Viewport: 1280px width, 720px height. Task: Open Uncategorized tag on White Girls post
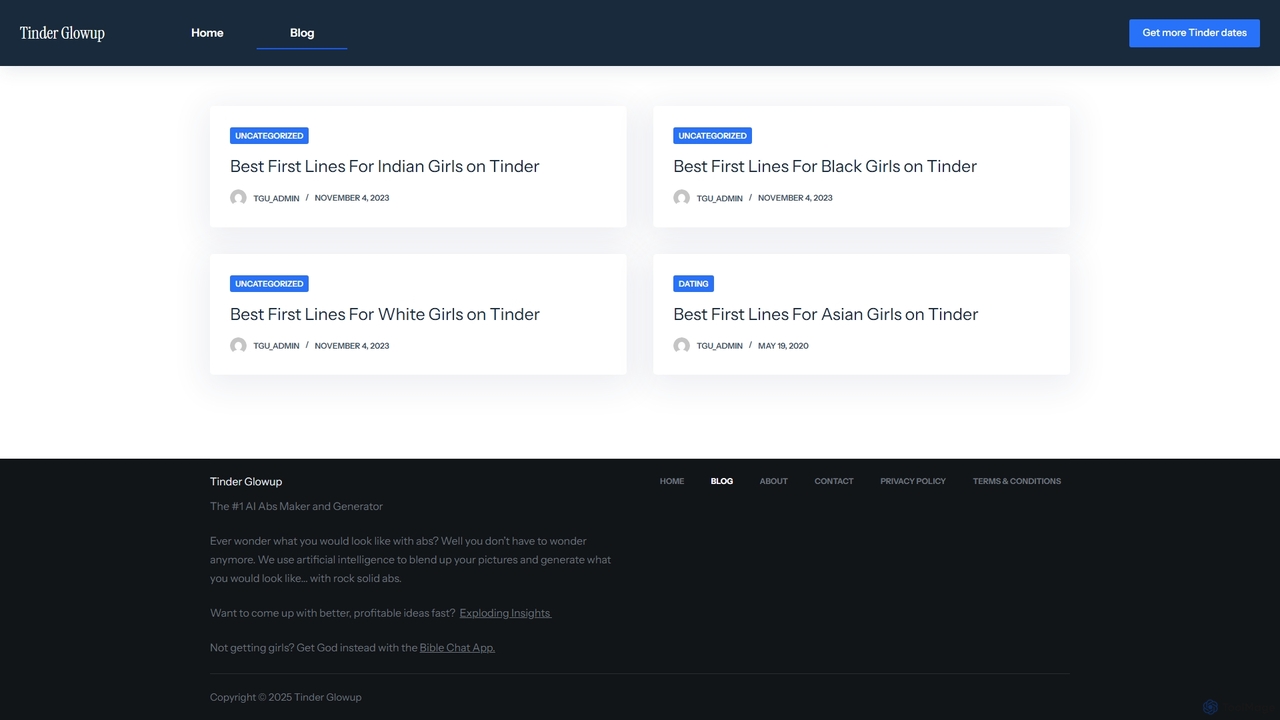pyautogui.click(x=269, y=284)
